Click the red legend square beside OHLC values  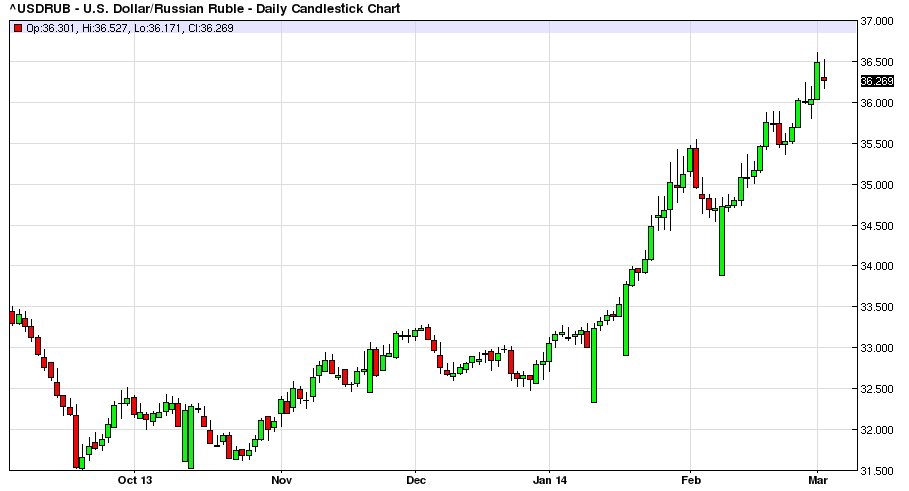click(x=18, y=28)
